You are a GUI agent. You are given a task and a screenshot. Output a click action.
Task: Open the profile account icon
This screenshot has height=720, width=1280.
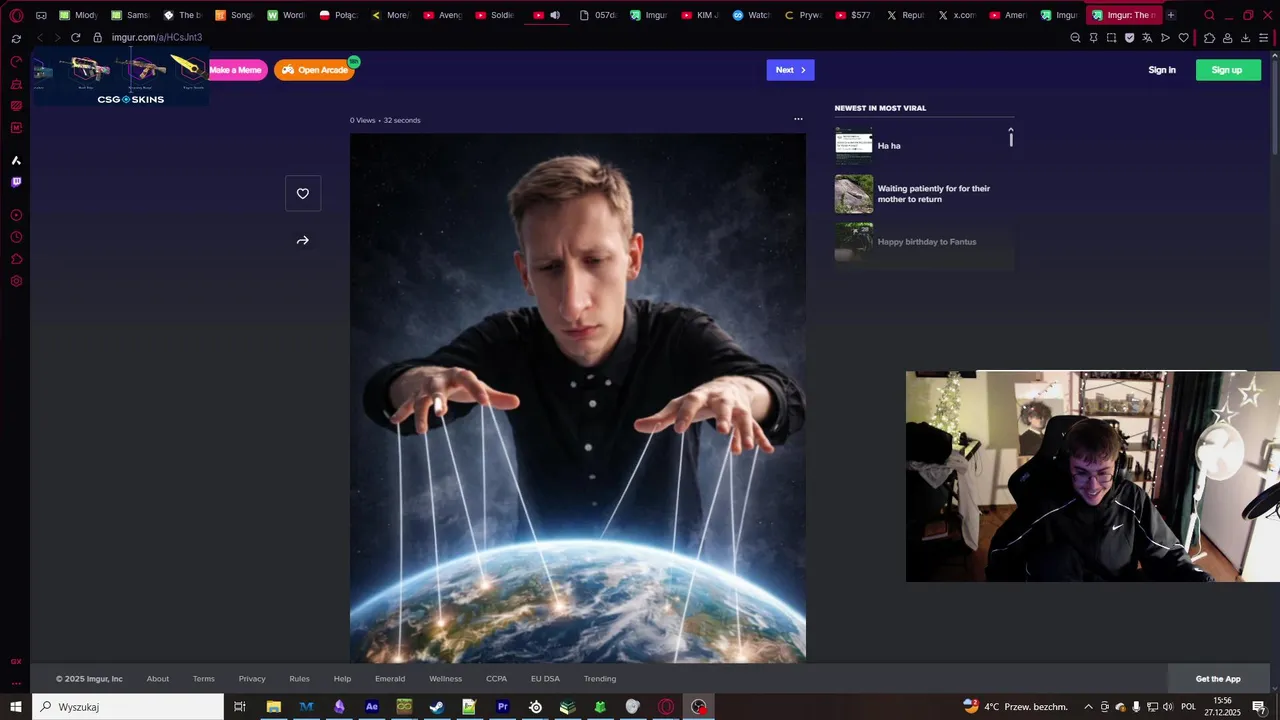coord(1227,38)
